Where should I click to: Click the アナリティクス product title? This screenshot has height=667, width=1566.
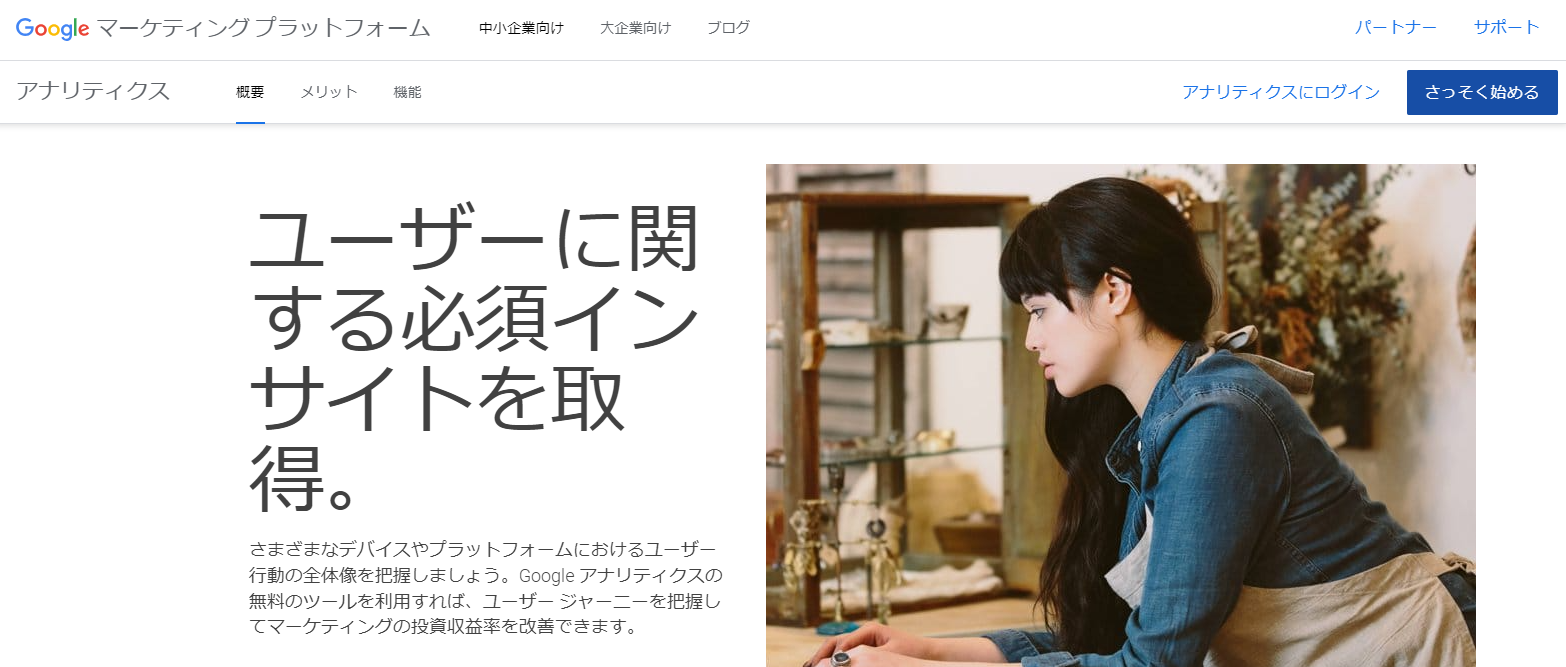(93, 92)
